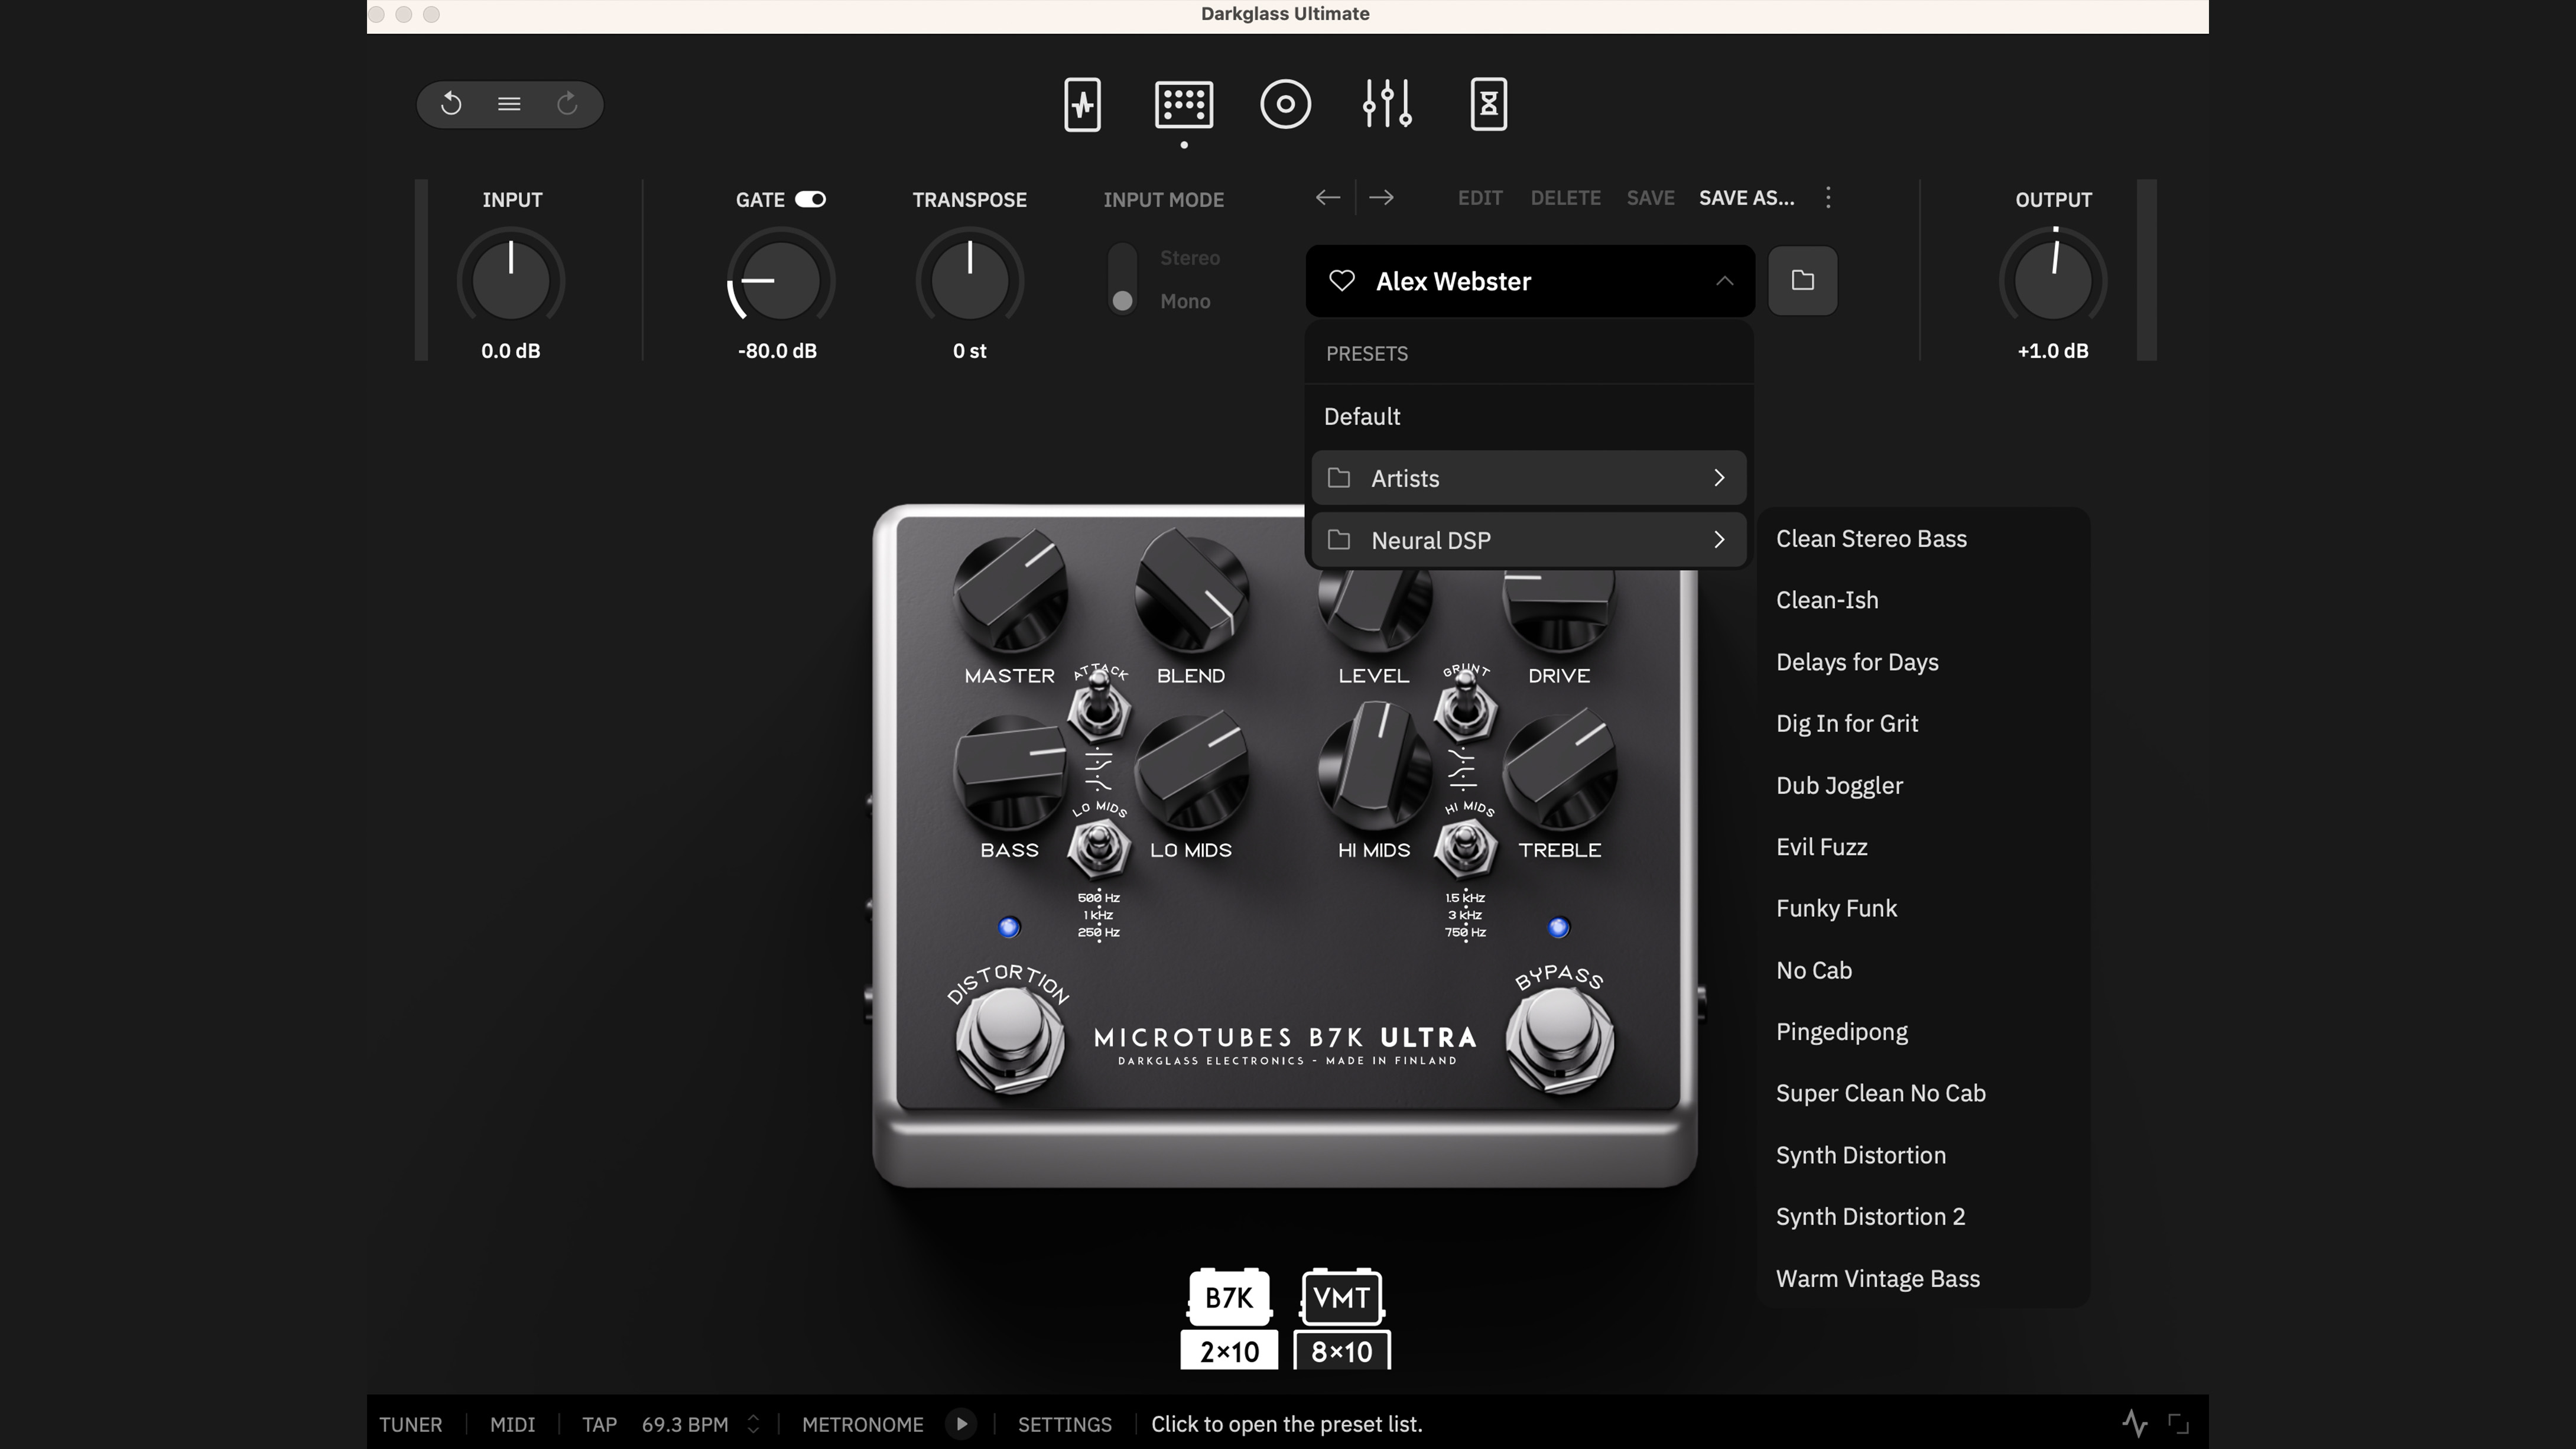Expand the Artists folder
Image resolution: width=2576 pixels, height=1449 pixels.
coord(1528,478)
